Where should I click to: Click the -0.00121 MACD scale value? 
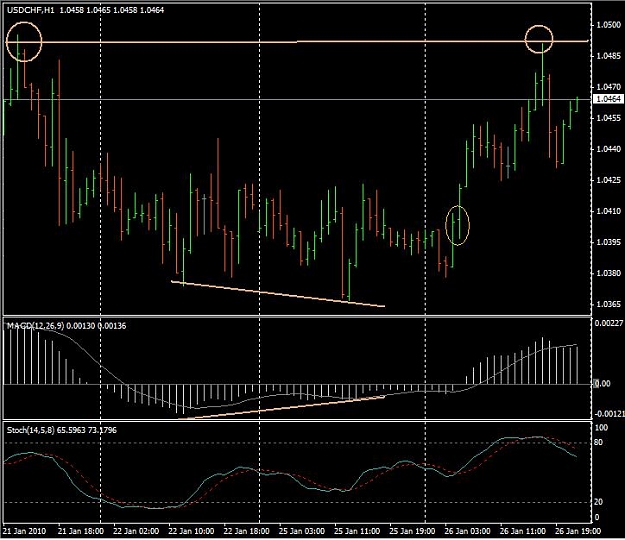[609, 414]
